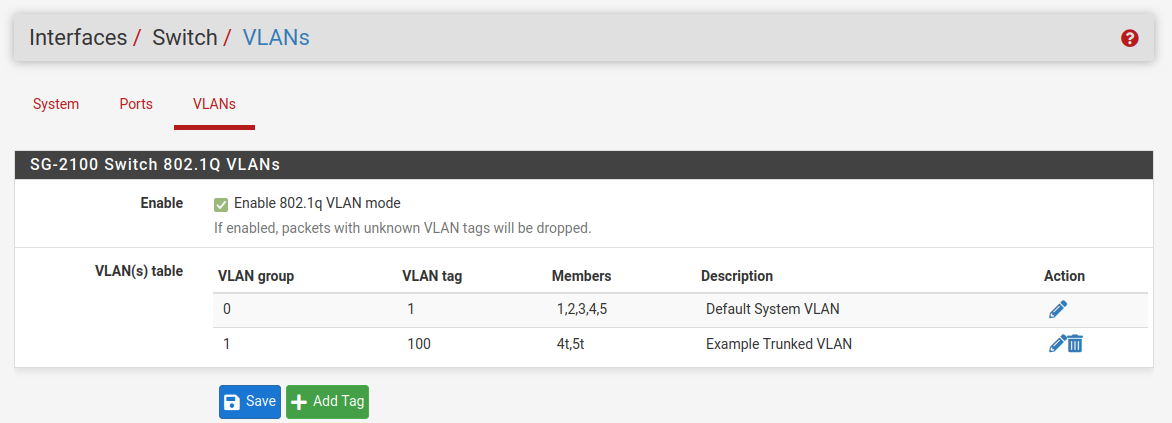Click the floppy disk icon on Save
This screenshot has width=1172, height=423.
pos(232,402)
